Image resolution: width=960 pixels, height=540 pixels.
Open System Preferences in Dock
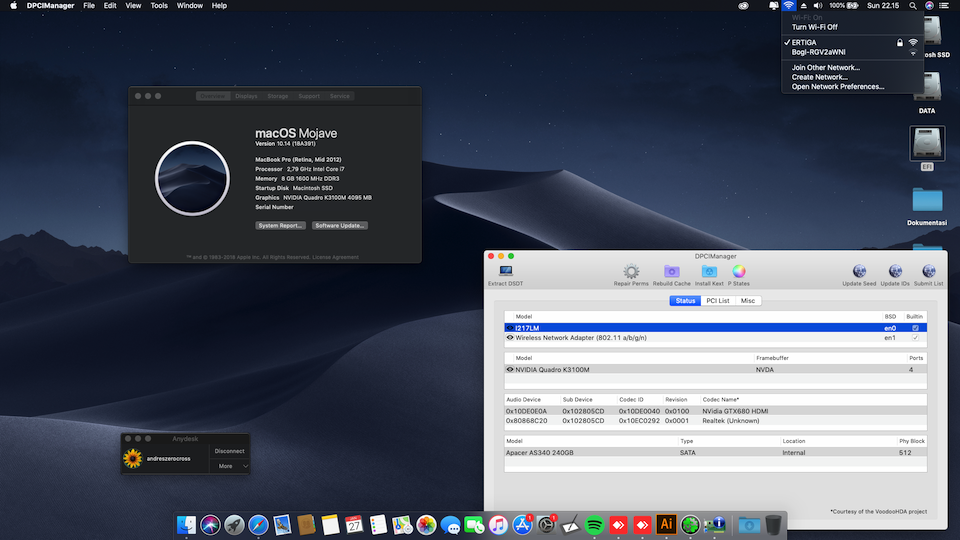coord(546,525)
